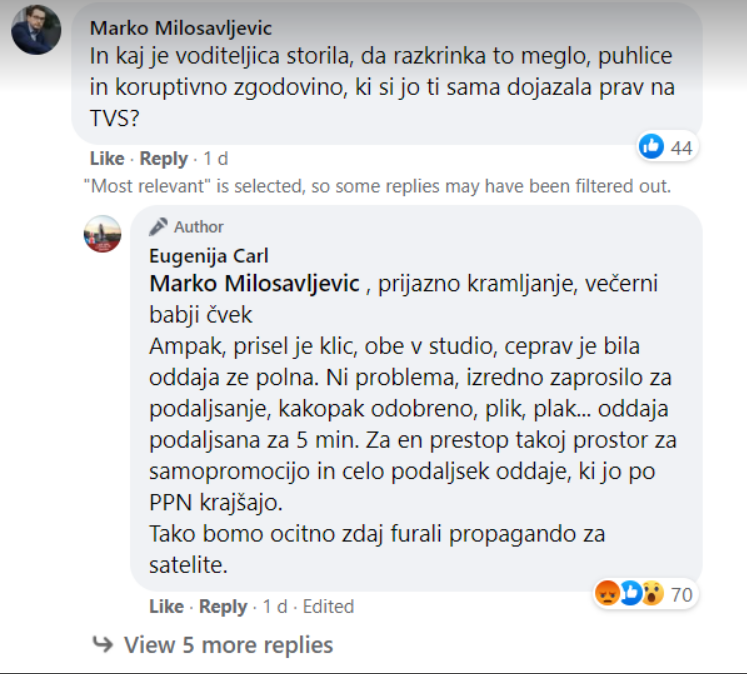Click the Author pencil badge icon

coord(158,226)
